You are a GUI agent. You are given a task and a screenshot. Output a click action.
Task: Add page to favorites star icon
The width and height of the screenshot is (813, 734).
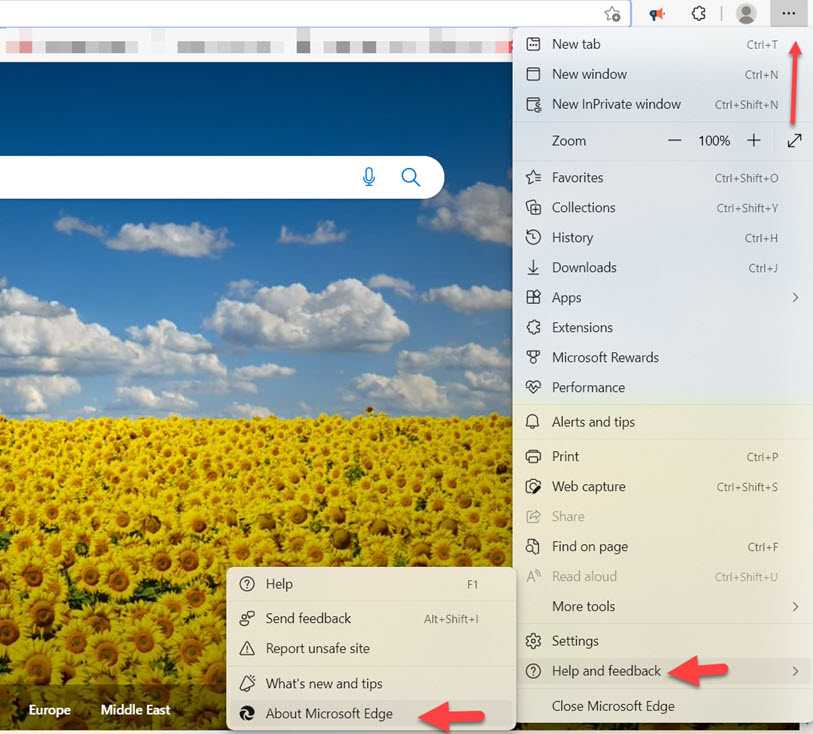pyautogui.click(x=613, y=14)
